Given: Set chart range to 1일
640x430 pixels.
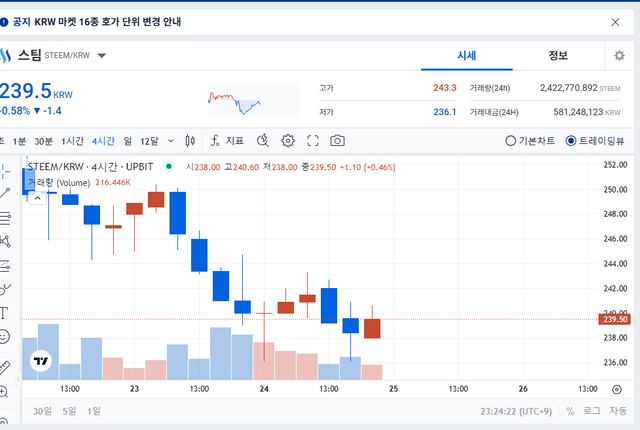Looking at the screenshot, I should pyautogui.click(x=93, y=411).
